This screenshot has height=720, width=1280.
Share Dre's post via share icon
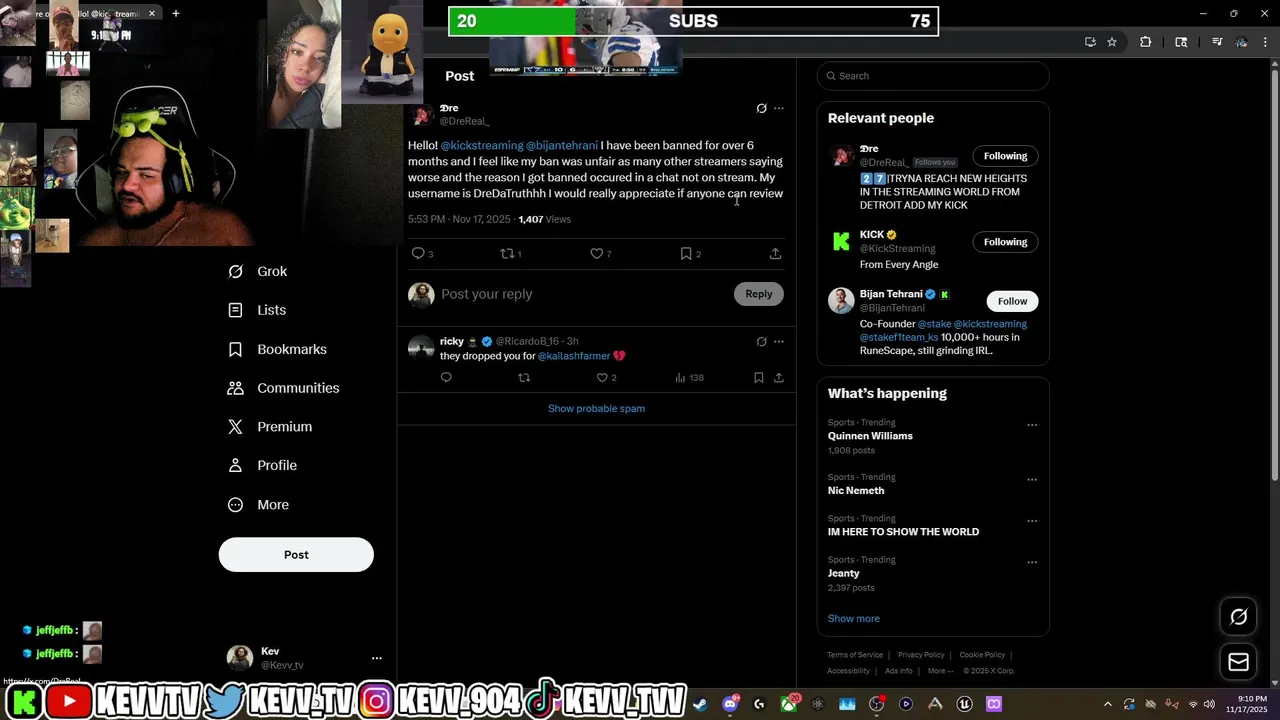click(775, 254)
